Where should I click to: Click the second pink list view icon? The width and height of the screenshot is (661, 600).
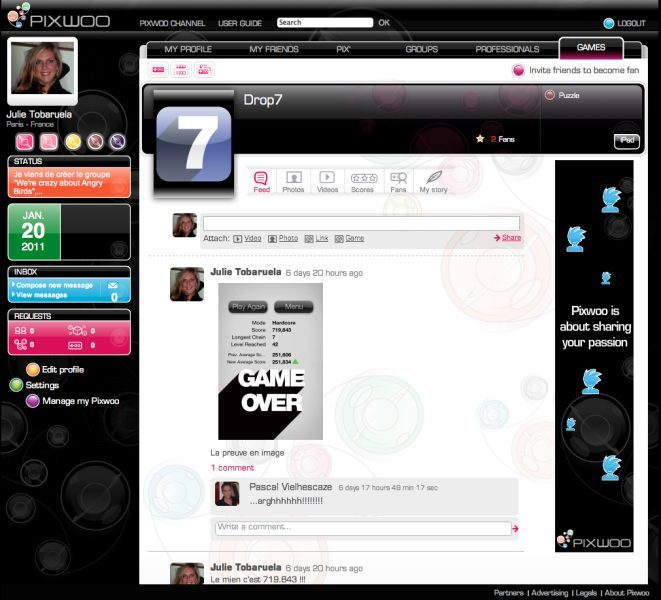pos(181,70)
